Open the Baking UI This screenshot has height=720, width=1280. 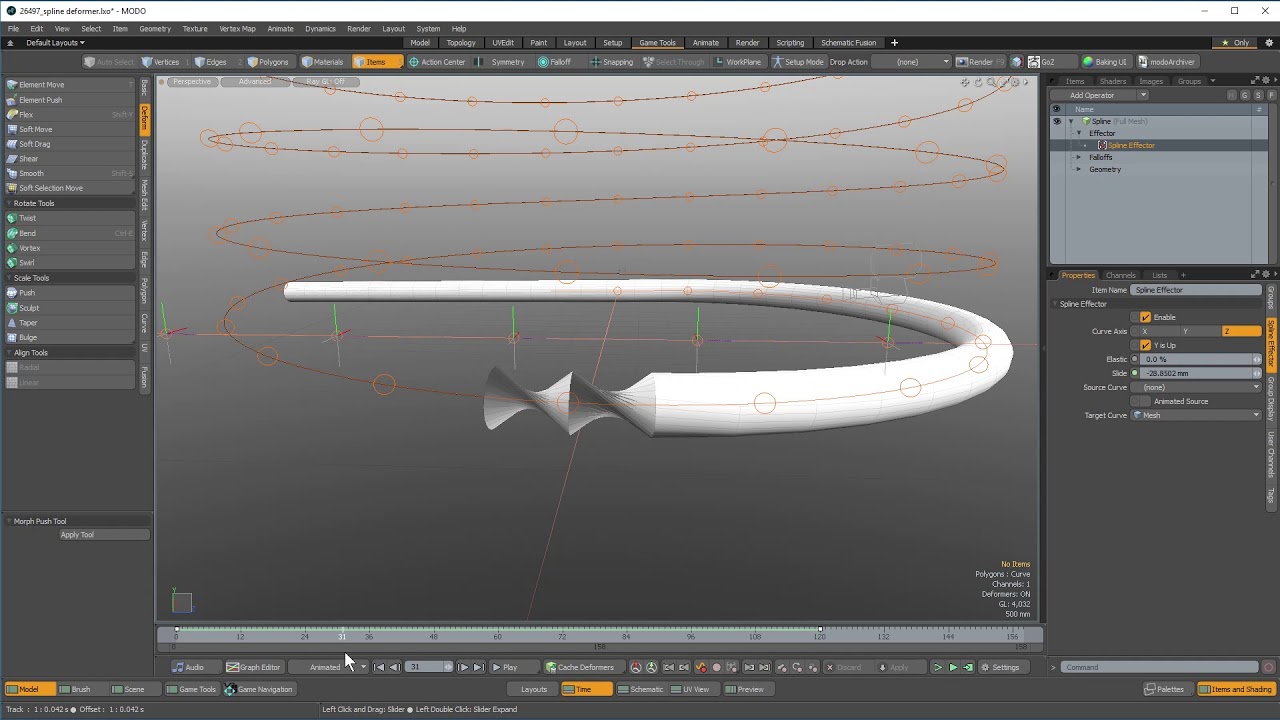1104,62
